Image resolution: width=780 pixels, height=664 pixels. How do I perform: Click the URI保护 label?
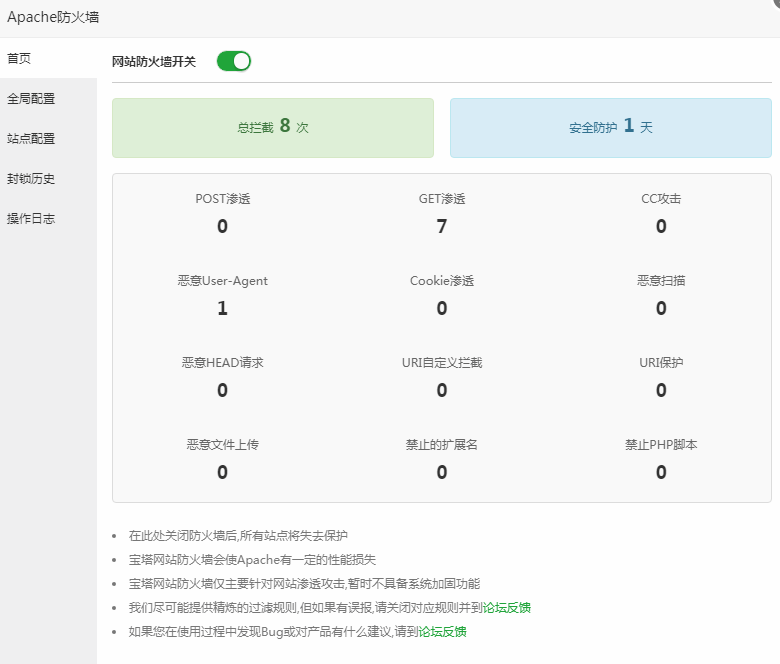[661, 363]
